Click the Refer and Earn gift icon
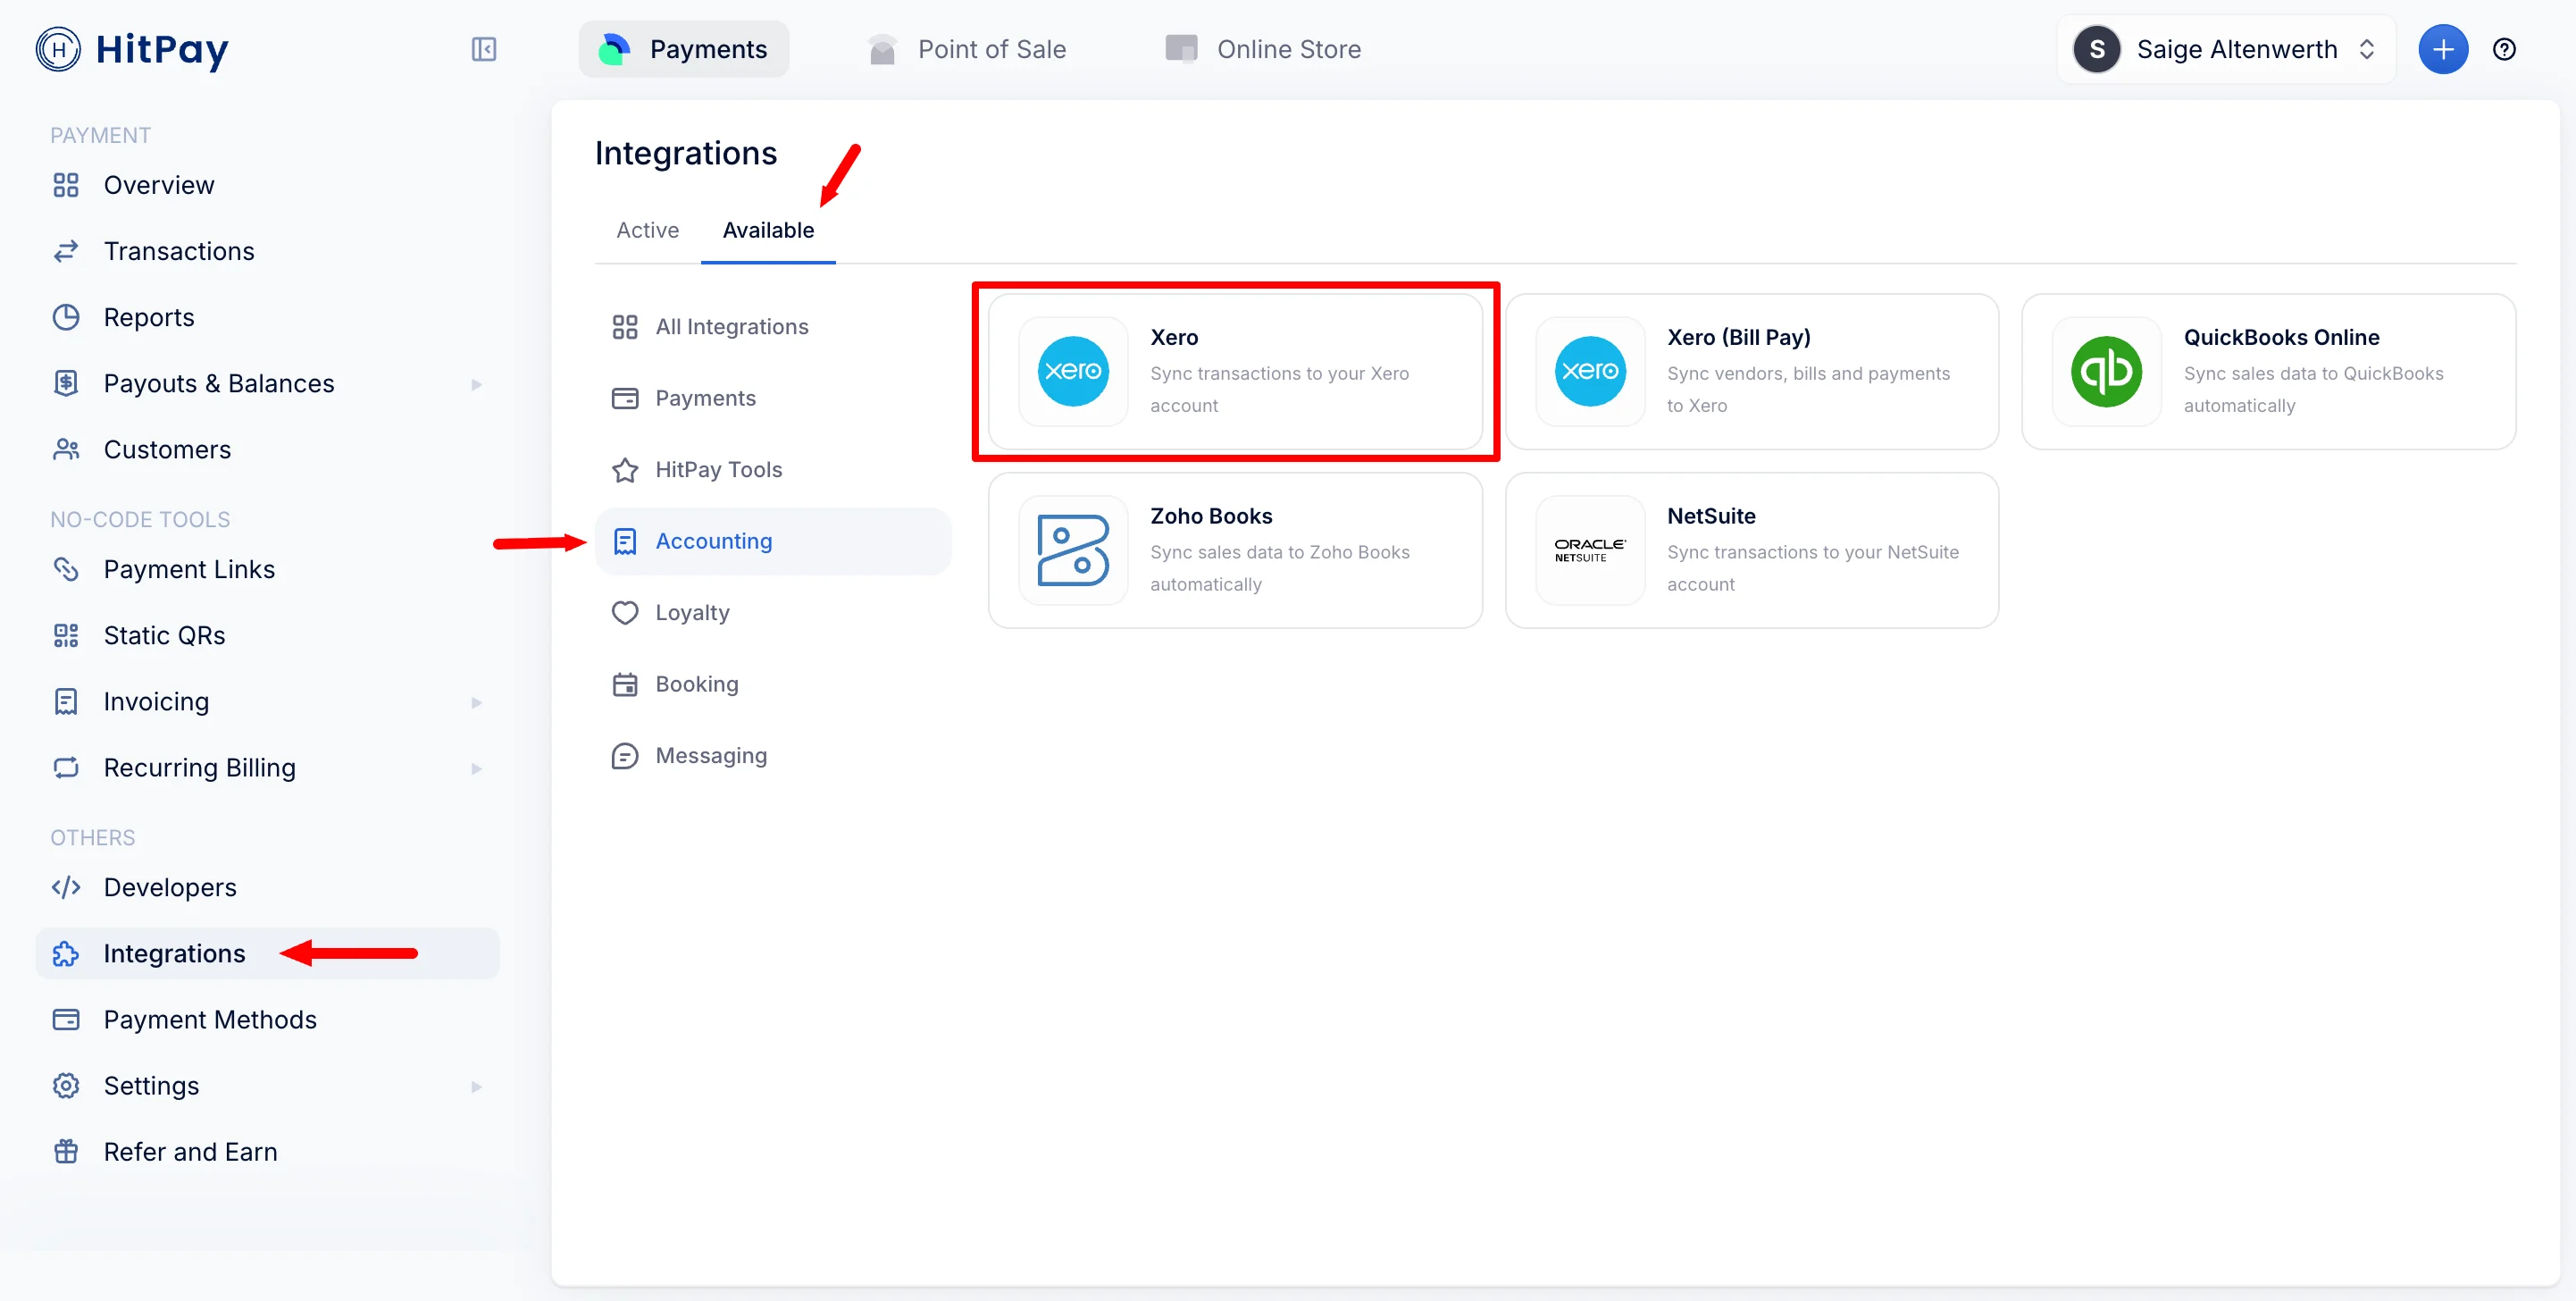The image size is (2576, 1301). (x=66, y=1151)
